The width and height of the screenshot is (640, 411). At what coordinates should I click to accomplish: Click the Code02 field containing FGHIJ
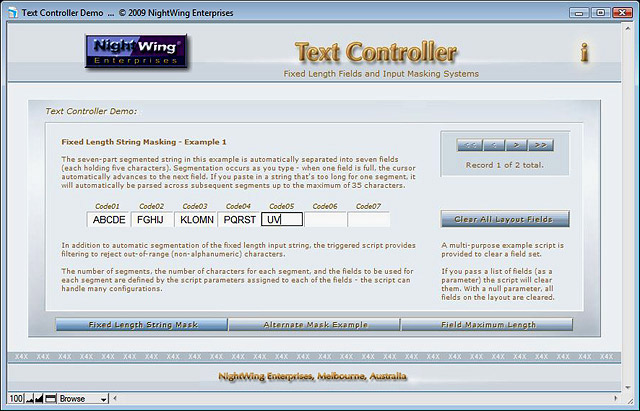coord(152,220)
